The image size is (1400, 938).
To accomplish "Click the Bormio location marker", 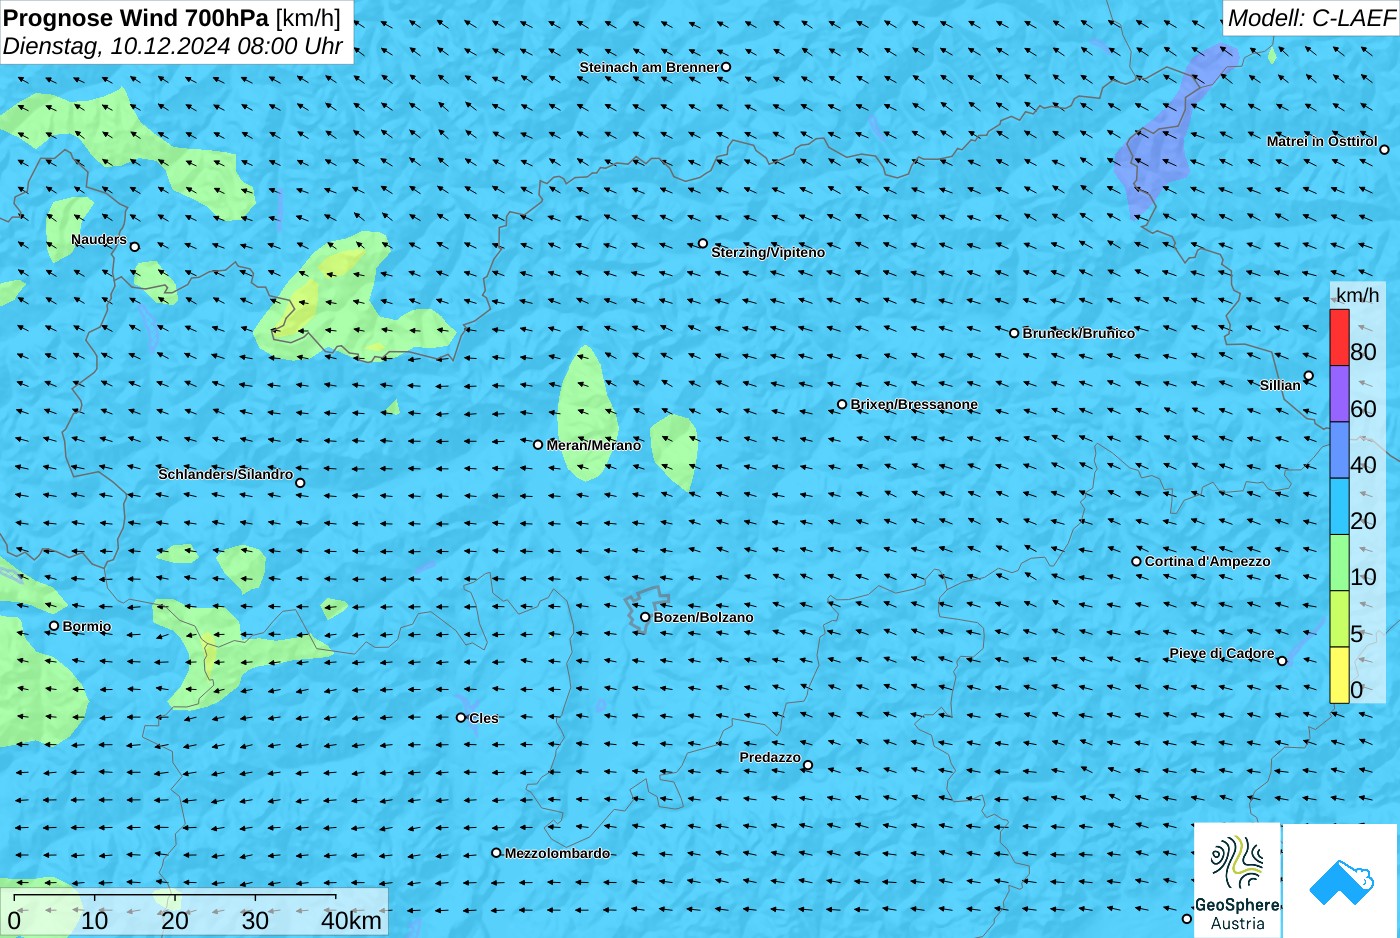I will tap(54, 626).
